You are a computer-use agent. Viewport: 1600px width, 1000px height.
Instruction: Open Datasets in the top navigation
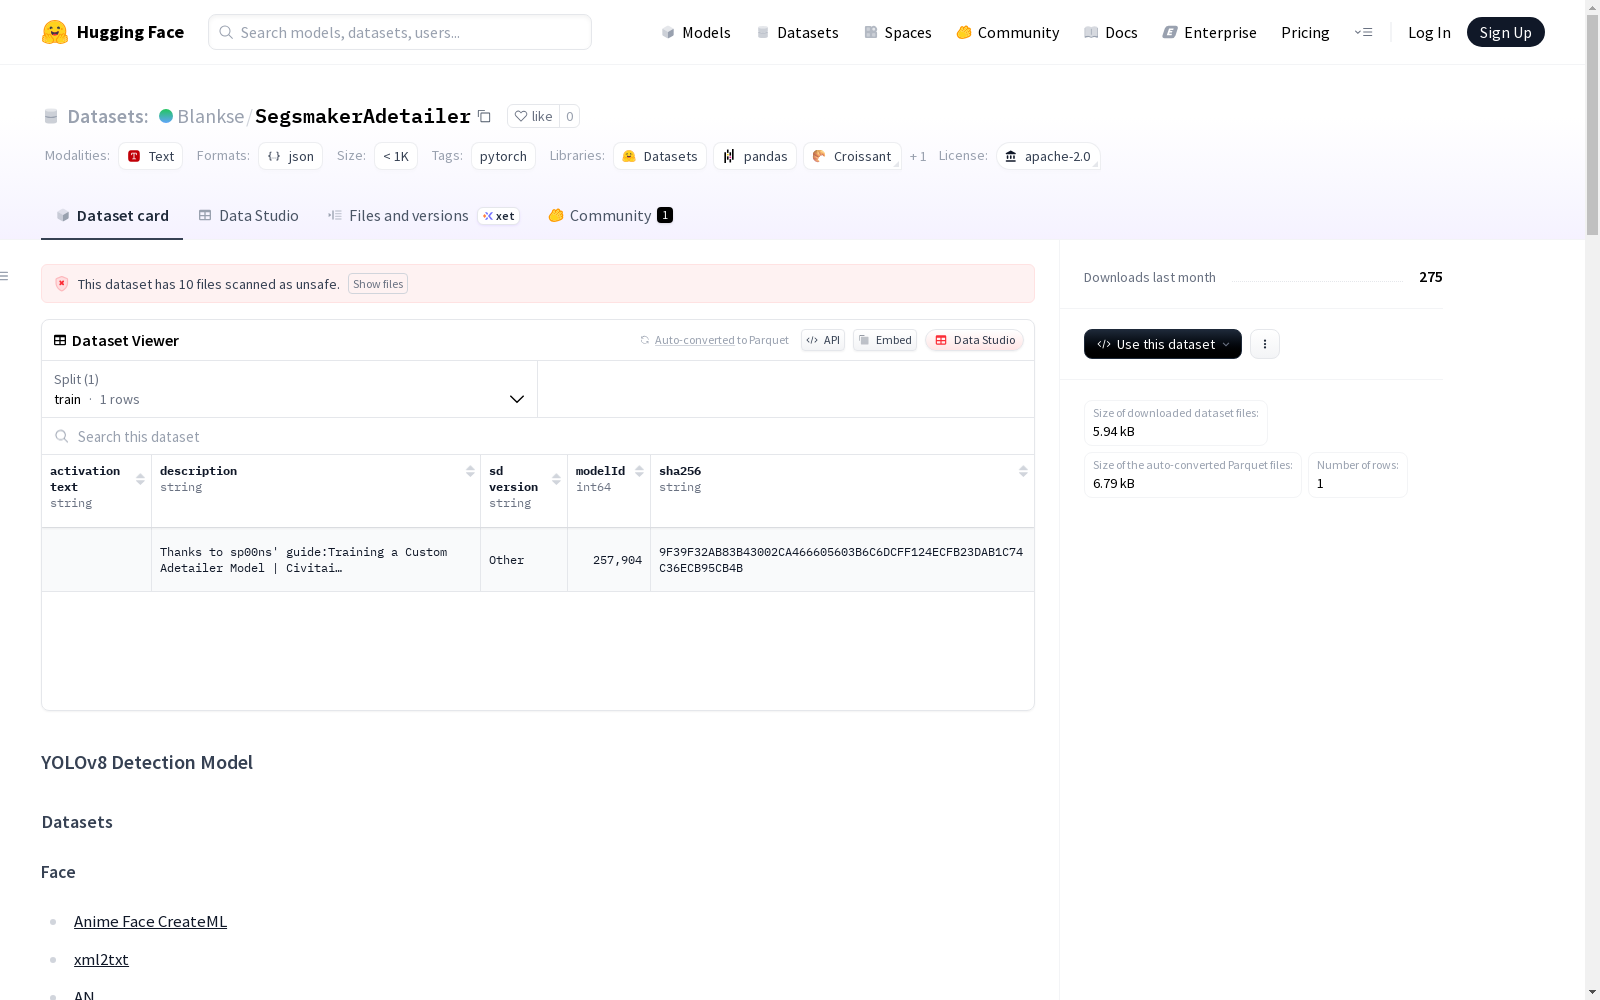[x=798, y=32]
